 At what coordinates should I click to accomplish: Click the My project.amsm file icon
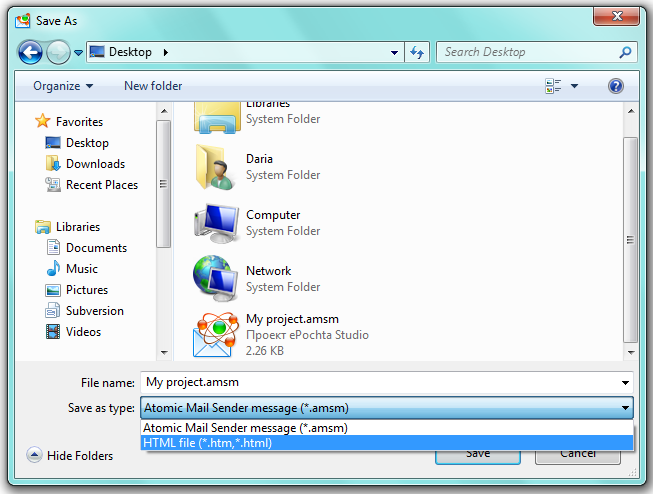coord(216,335)
